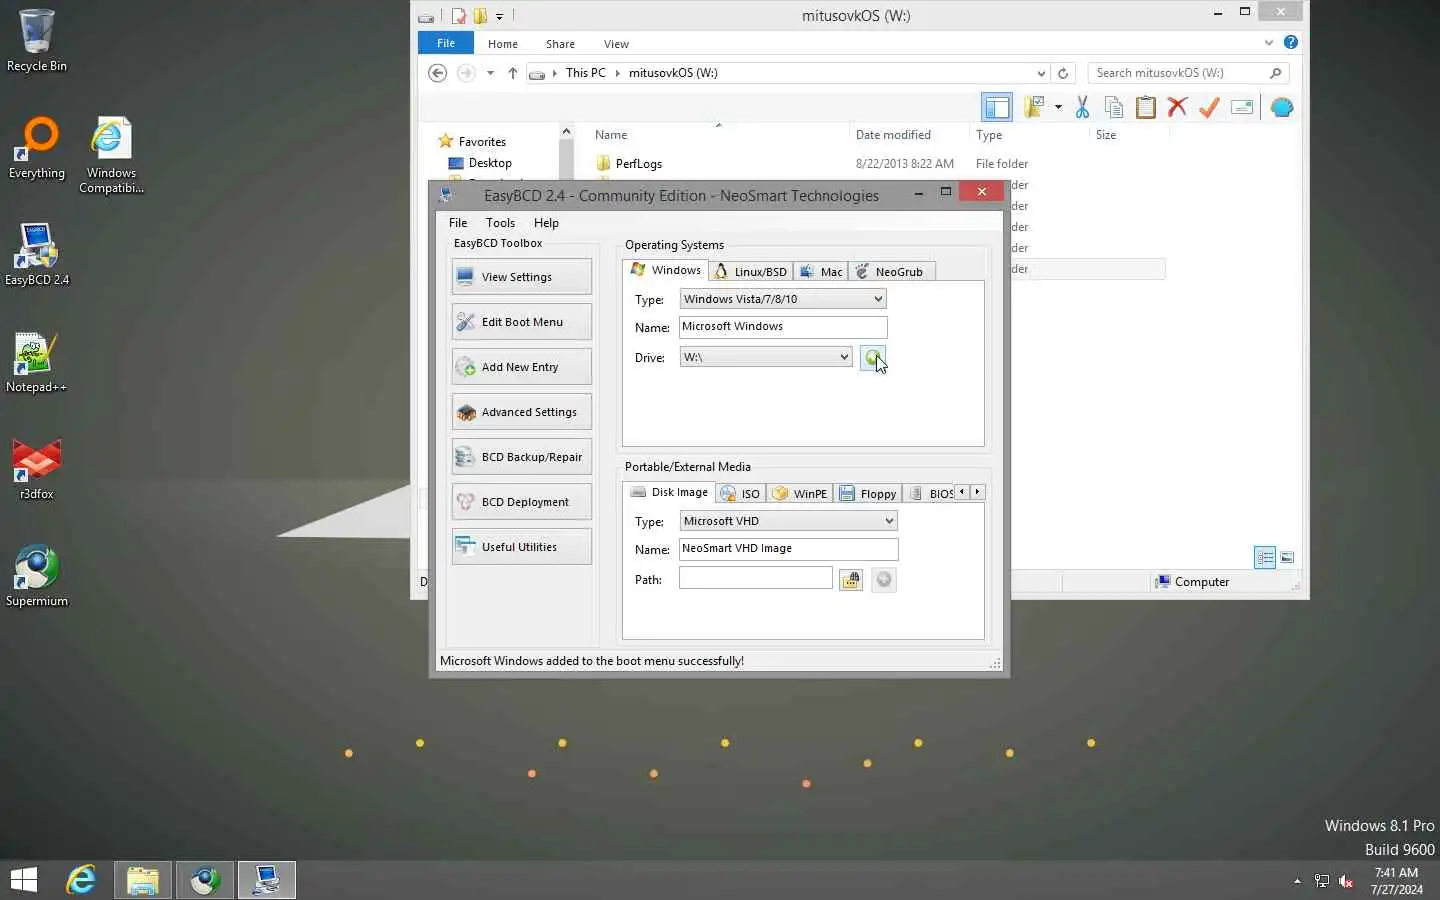Open the Explorer View ribbon tab
Viewport: 1440px width, 900px height.
point(616,44)
